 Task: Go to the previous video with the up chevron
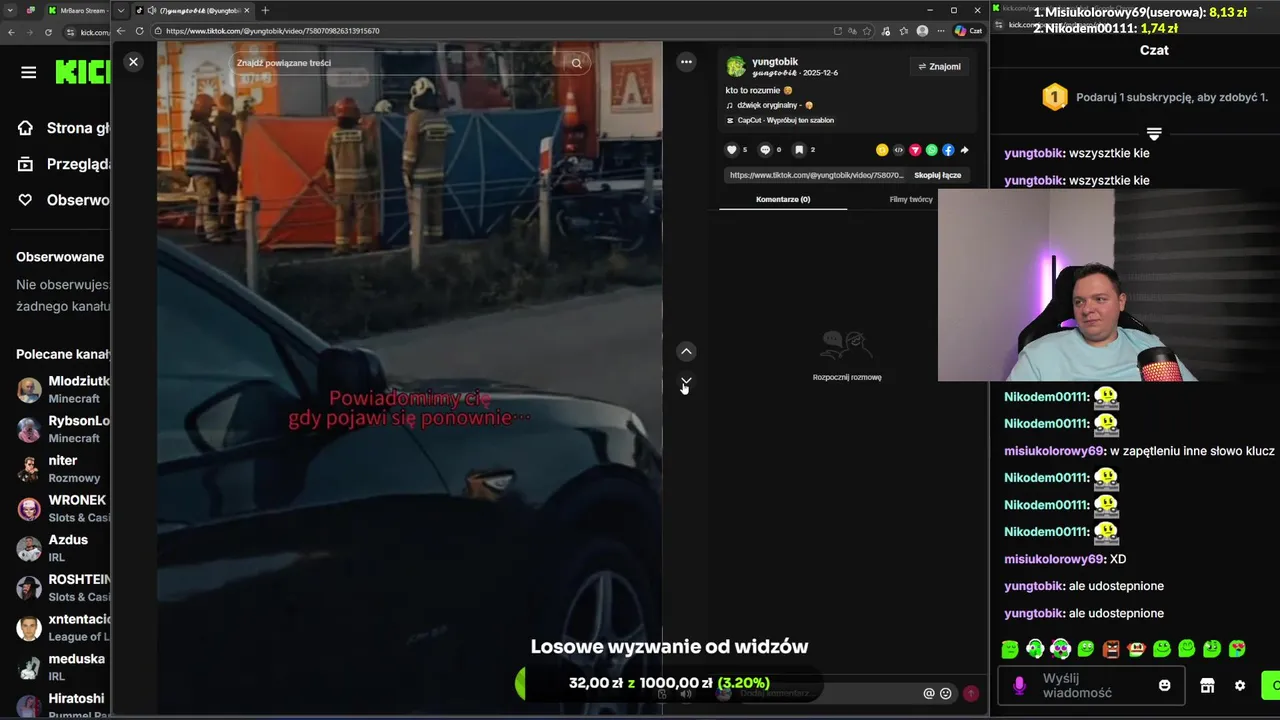(x=686, y=351)
